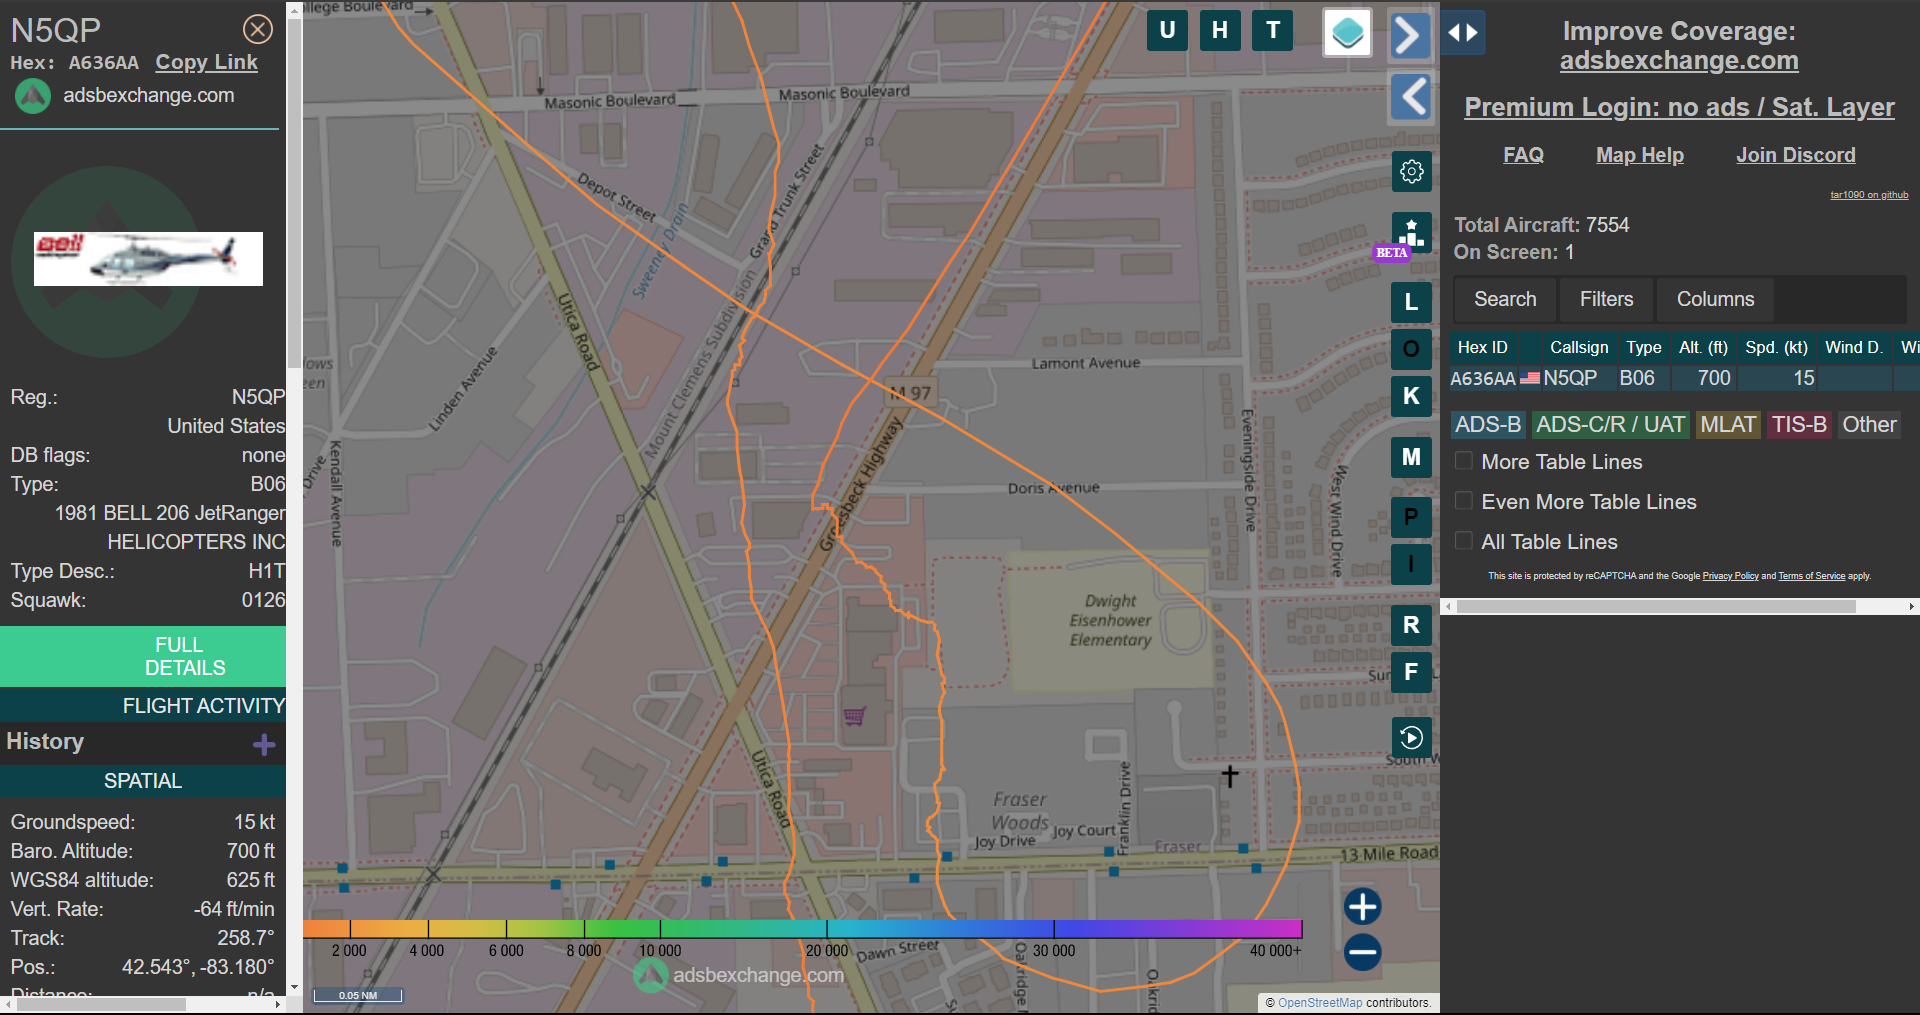
Task: Enable More Table Lines checkbox
Action: pos(1464,461)
